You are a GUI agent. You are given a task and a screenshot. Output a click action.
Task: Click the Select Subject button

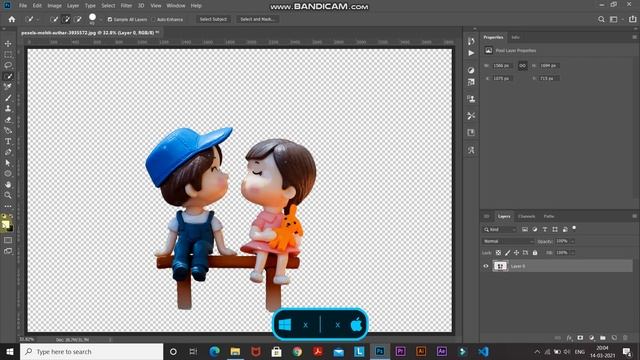pyautogui.click(x=213, y=19)
